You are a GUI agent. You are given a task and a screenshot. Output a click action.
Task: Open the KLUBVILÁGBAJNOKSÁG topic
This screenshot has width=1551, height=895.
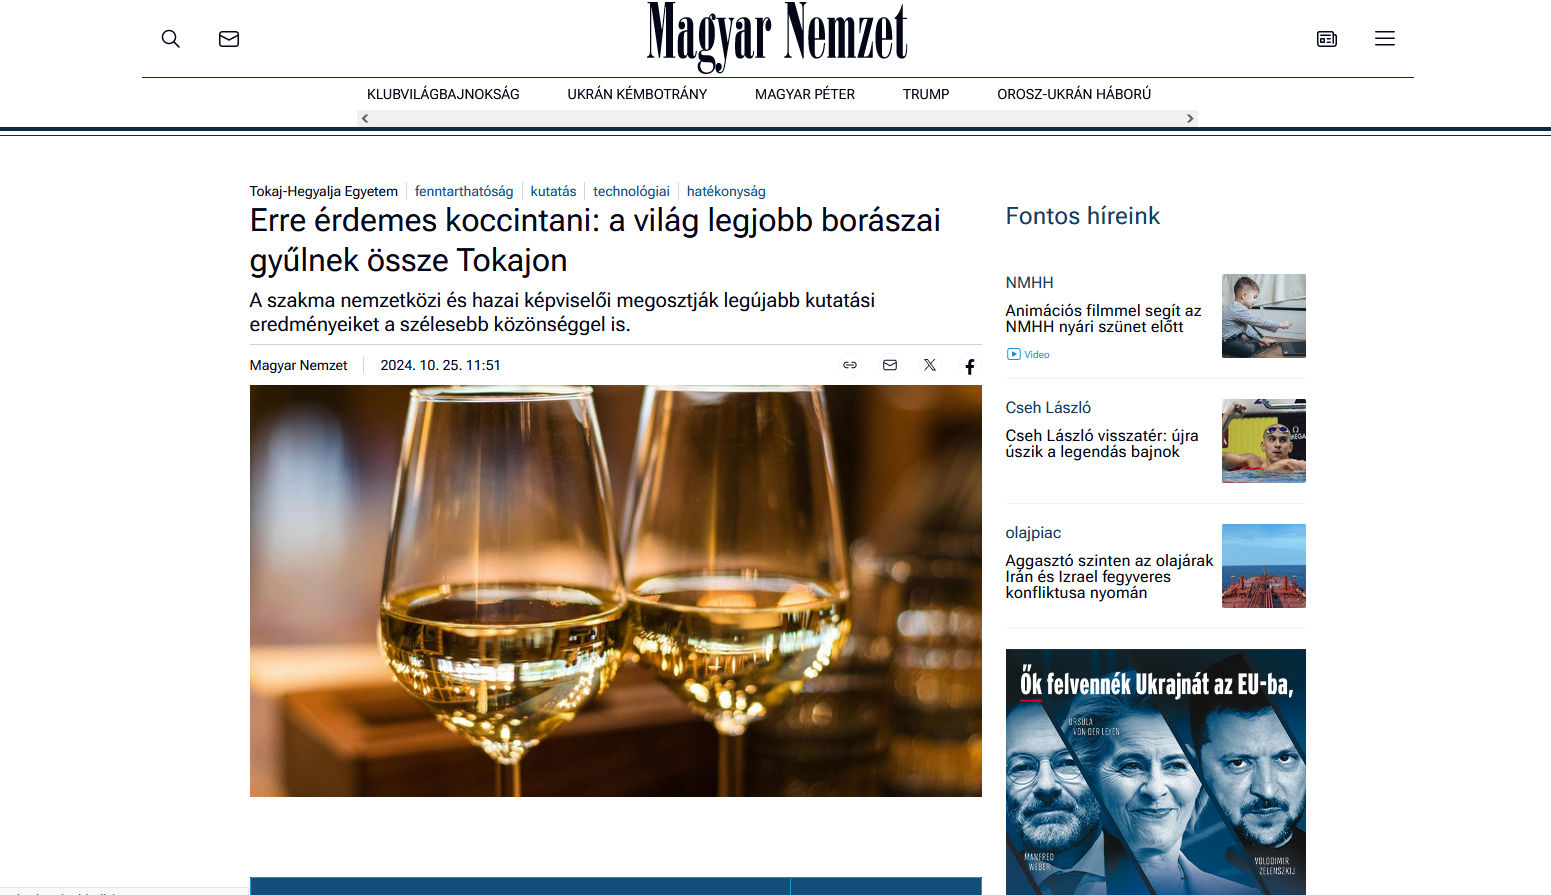443,94
